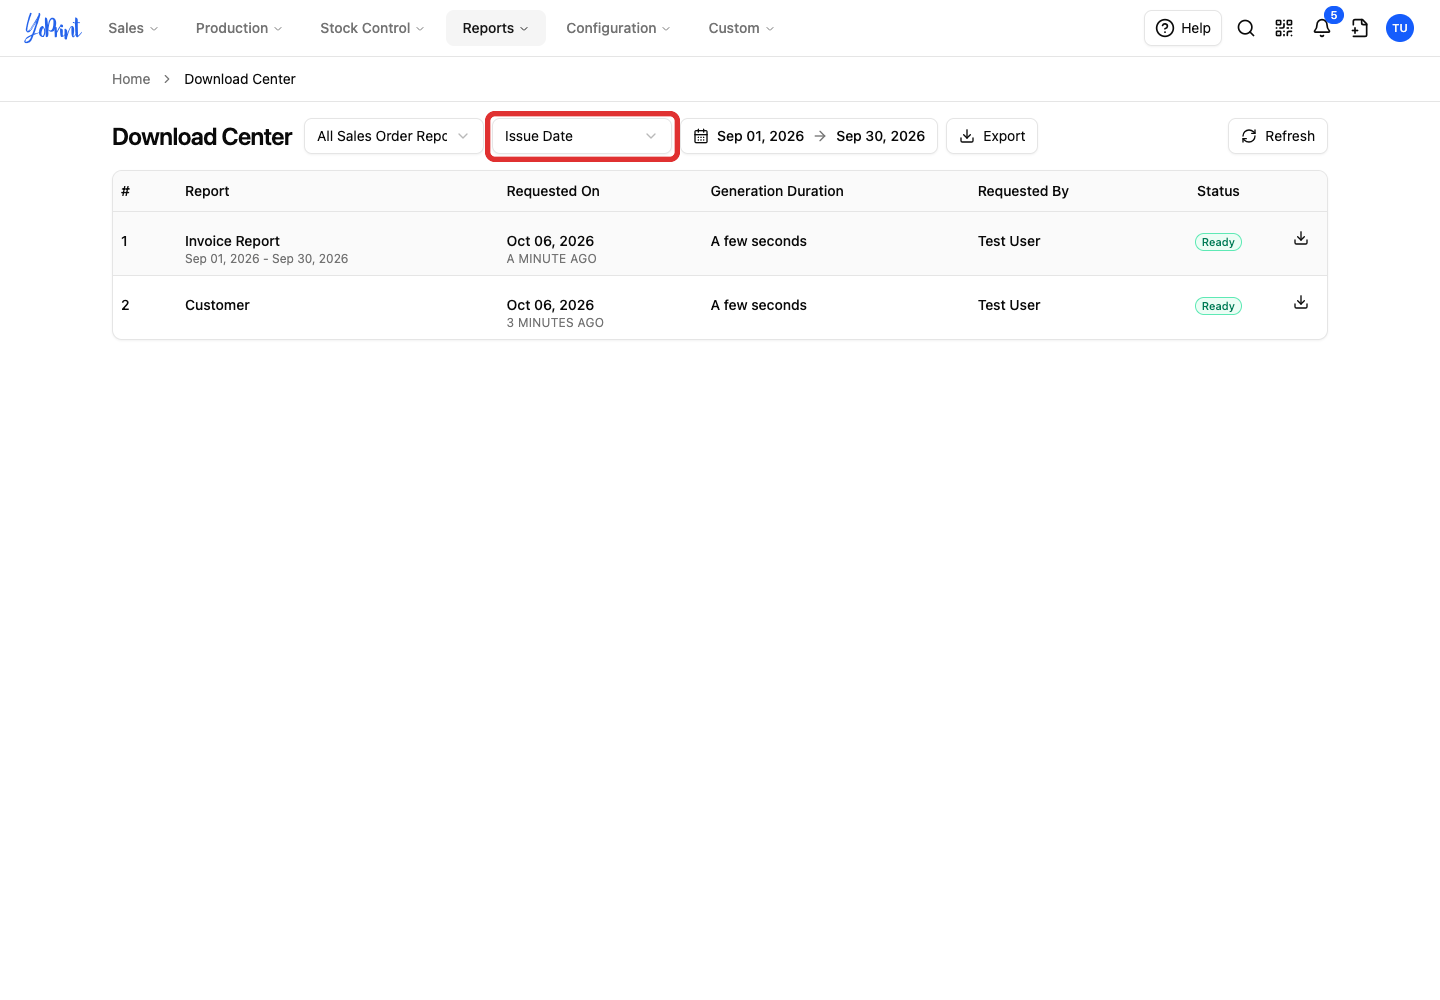The width and height of the screenshot is (1440, 1000).
Task: Click the Report column header
Action: tap(207, 191)
